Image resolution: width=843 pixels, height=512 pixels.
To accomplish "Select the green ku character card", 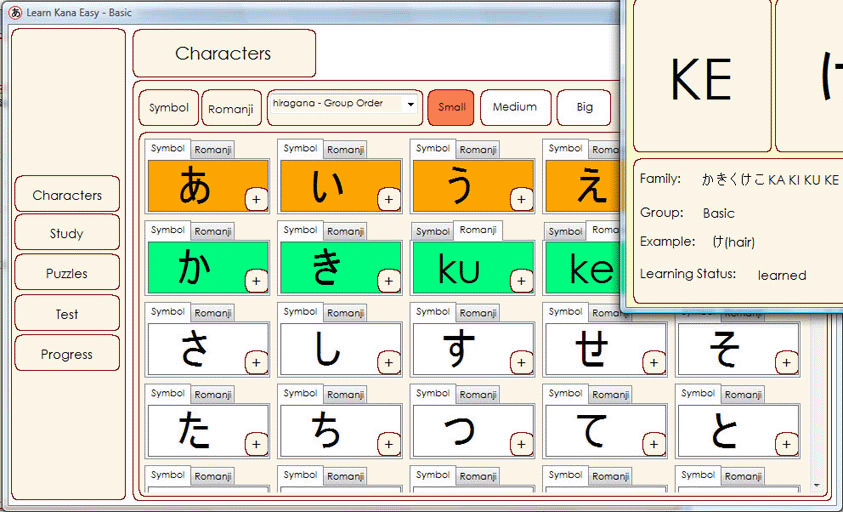I will [x=473, y=267].
